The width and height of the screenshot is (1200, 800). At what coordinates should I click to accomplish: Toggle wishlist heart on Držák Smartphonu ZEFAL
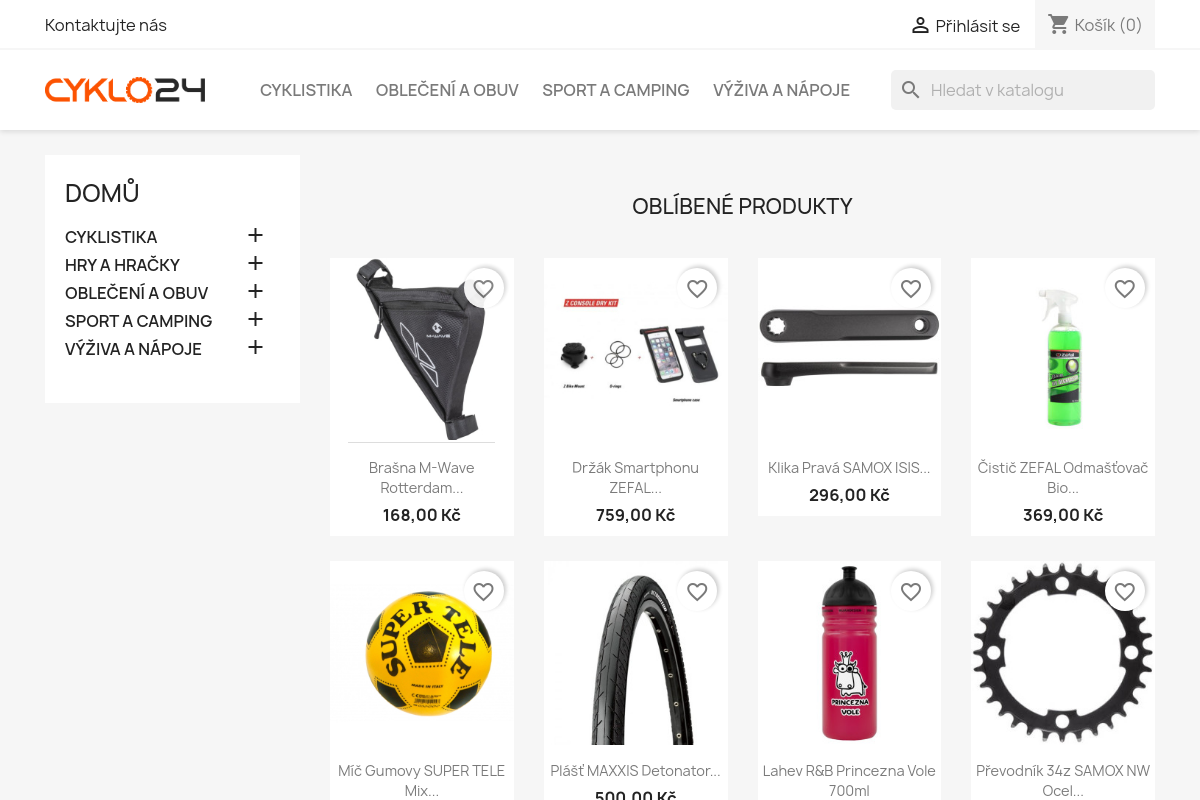tap(698, 289)
